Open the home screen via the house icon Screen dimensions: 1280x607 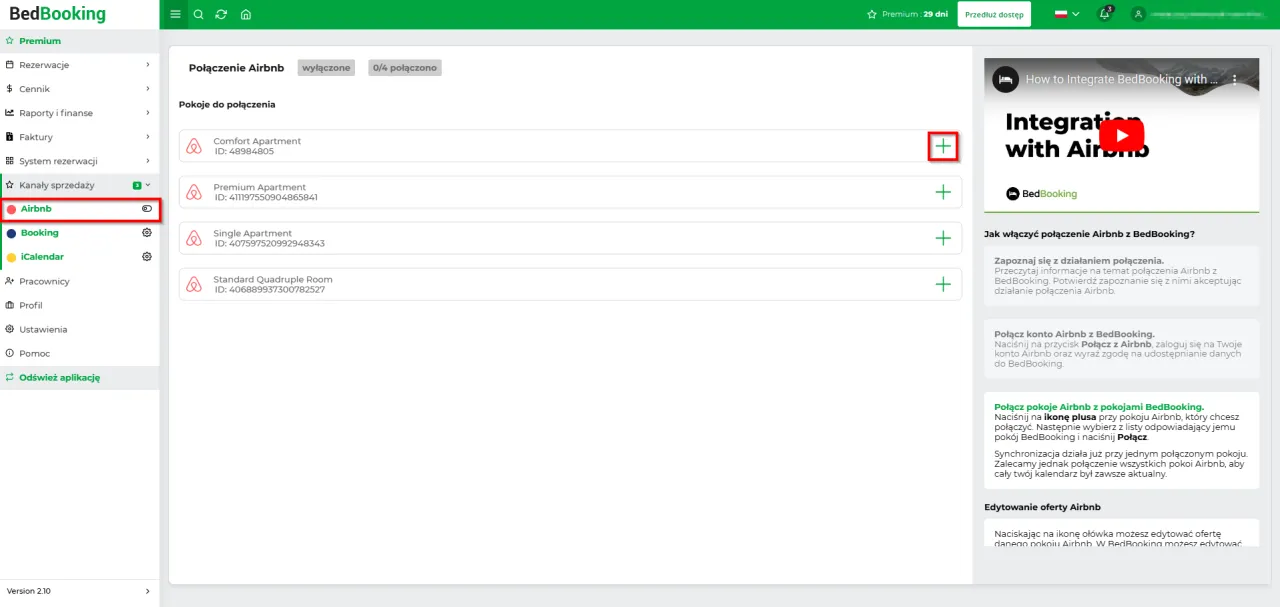pyautogui.click(x=245, y=14)
